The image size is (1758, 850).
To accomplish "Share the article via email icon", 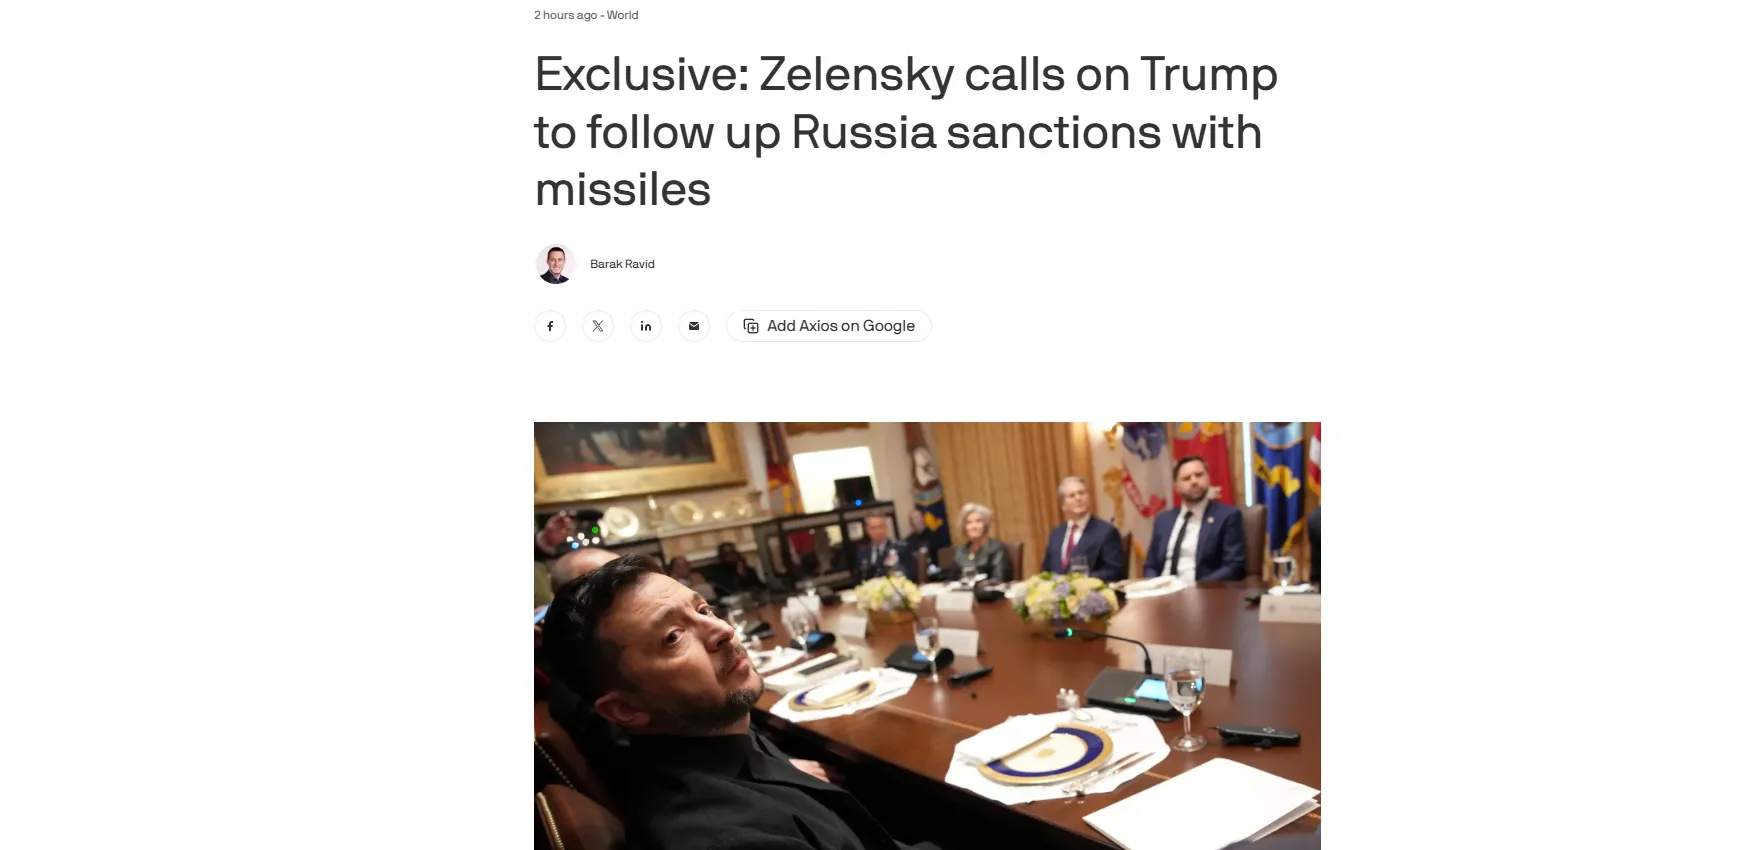I will 694,326.
